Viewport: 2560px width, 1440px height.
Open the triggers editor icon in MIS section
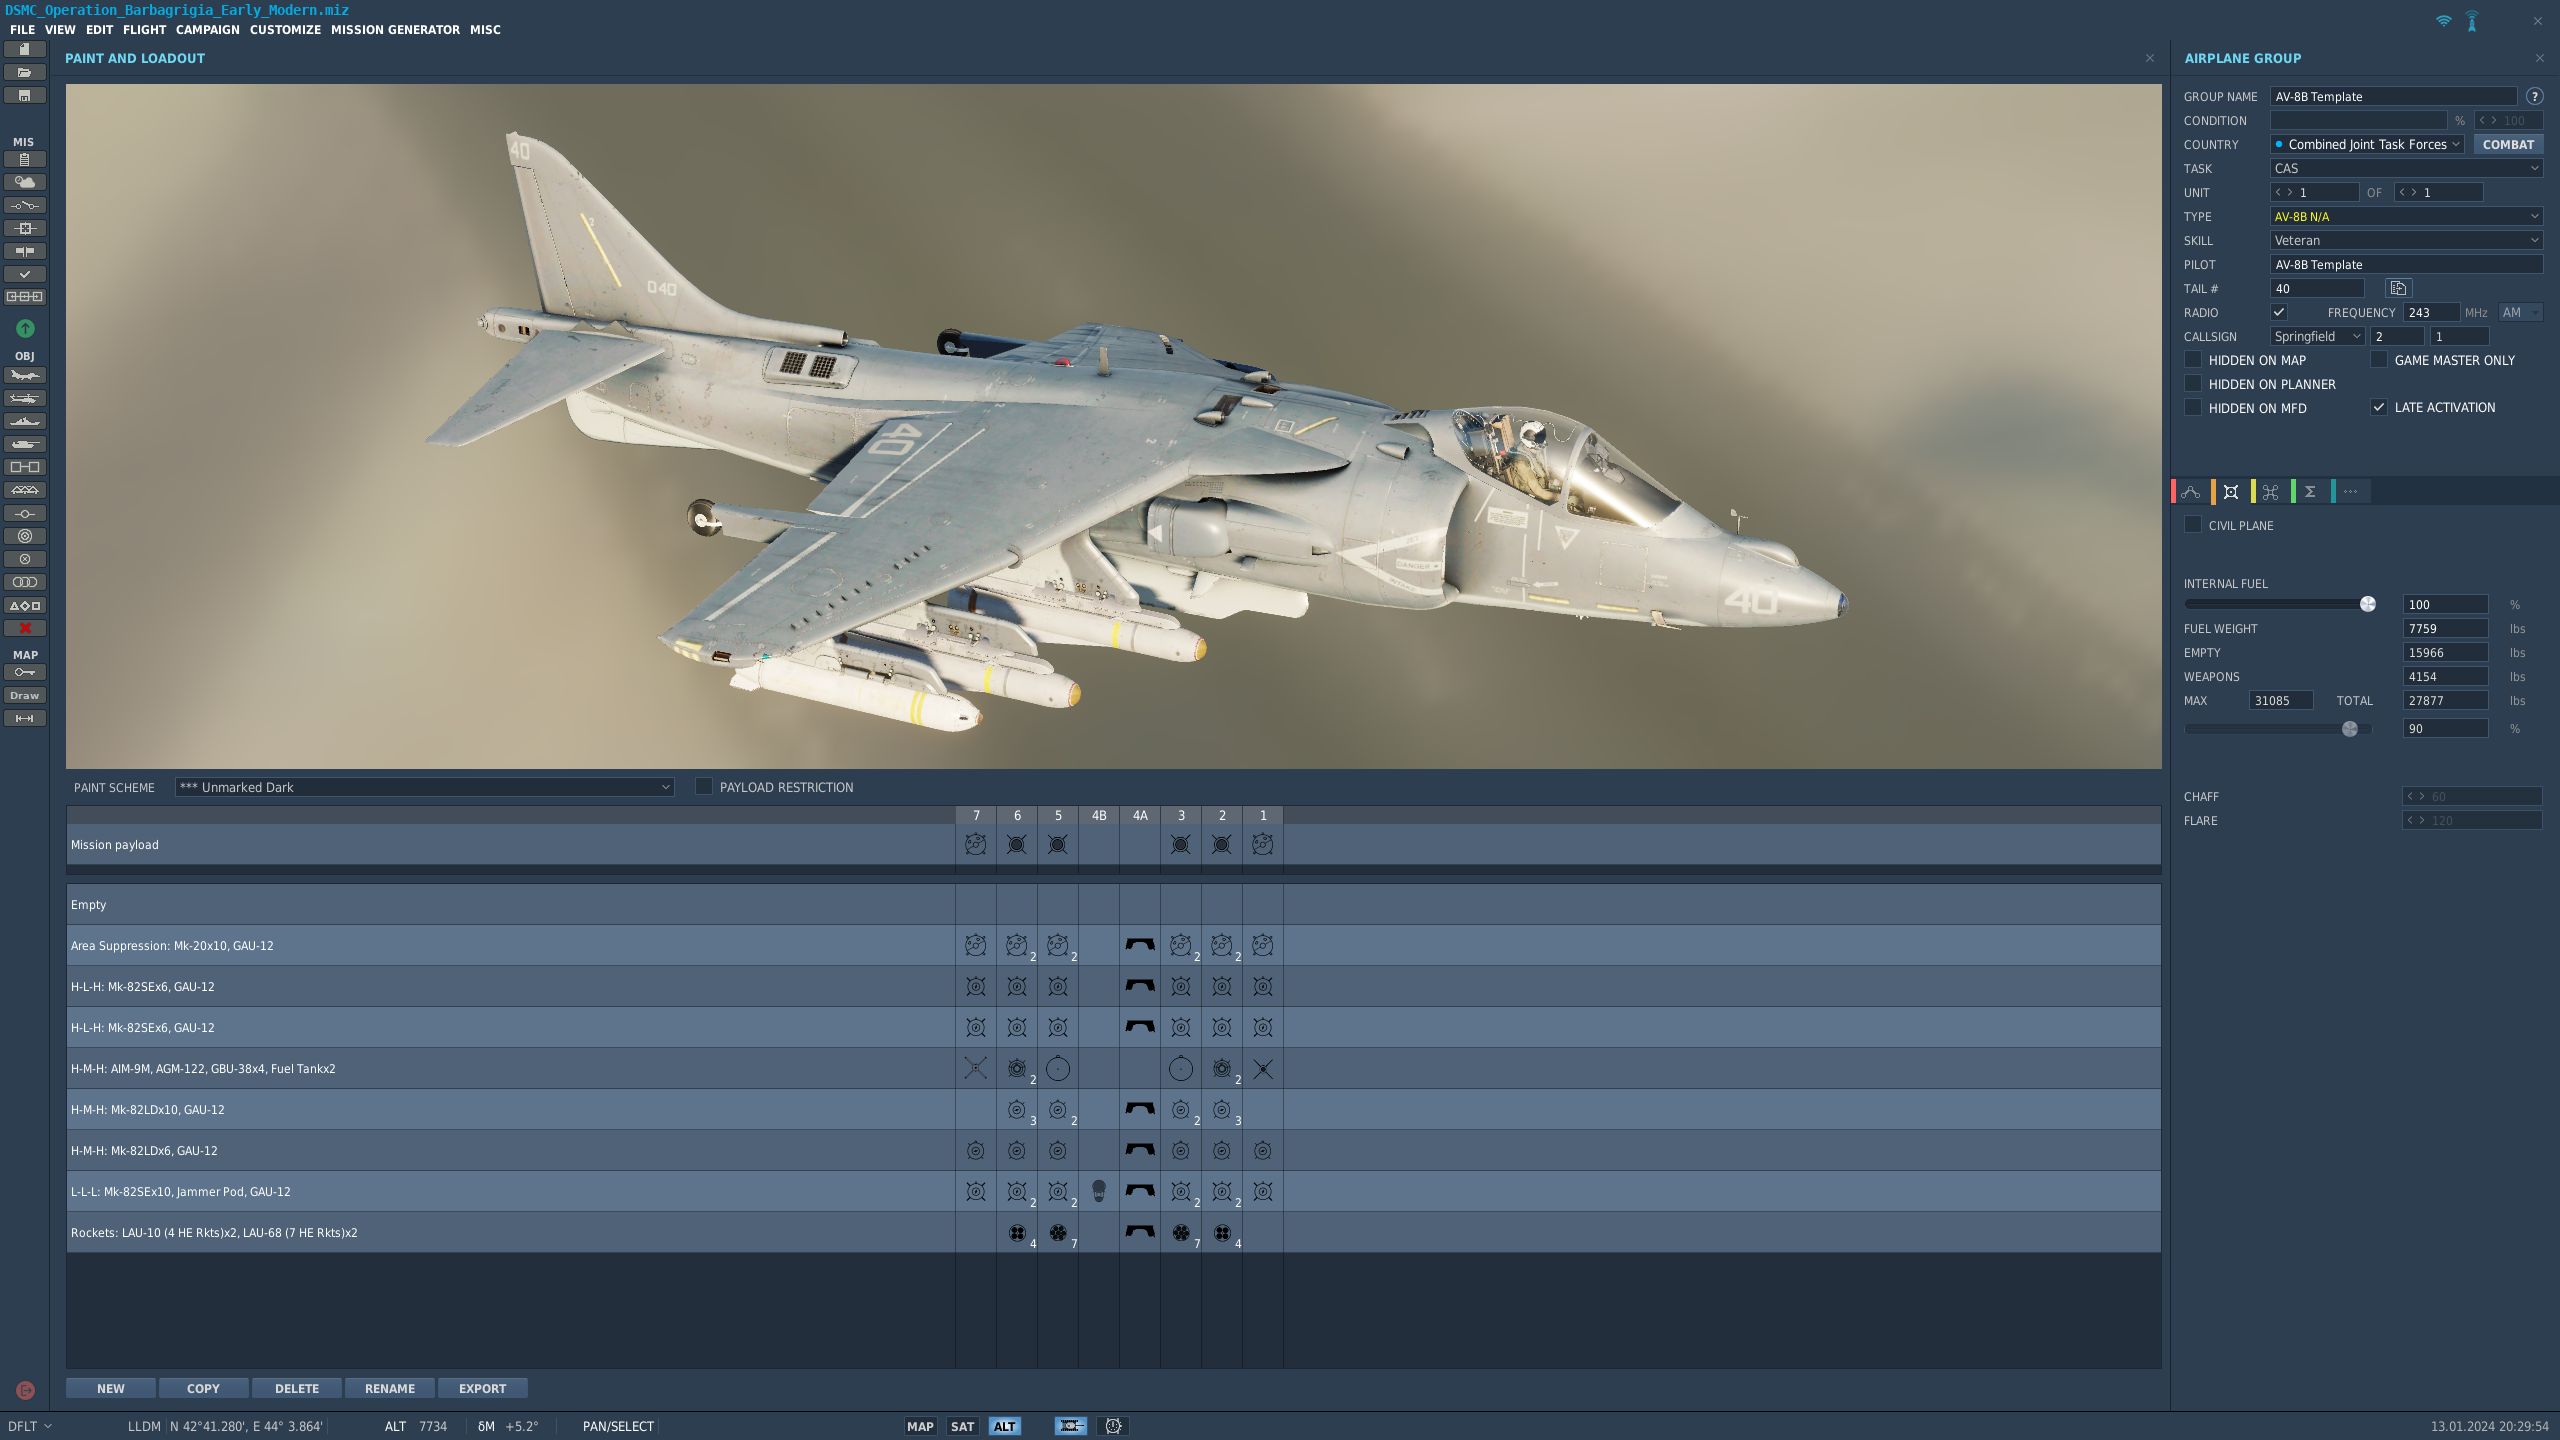[x=25, y=206]
